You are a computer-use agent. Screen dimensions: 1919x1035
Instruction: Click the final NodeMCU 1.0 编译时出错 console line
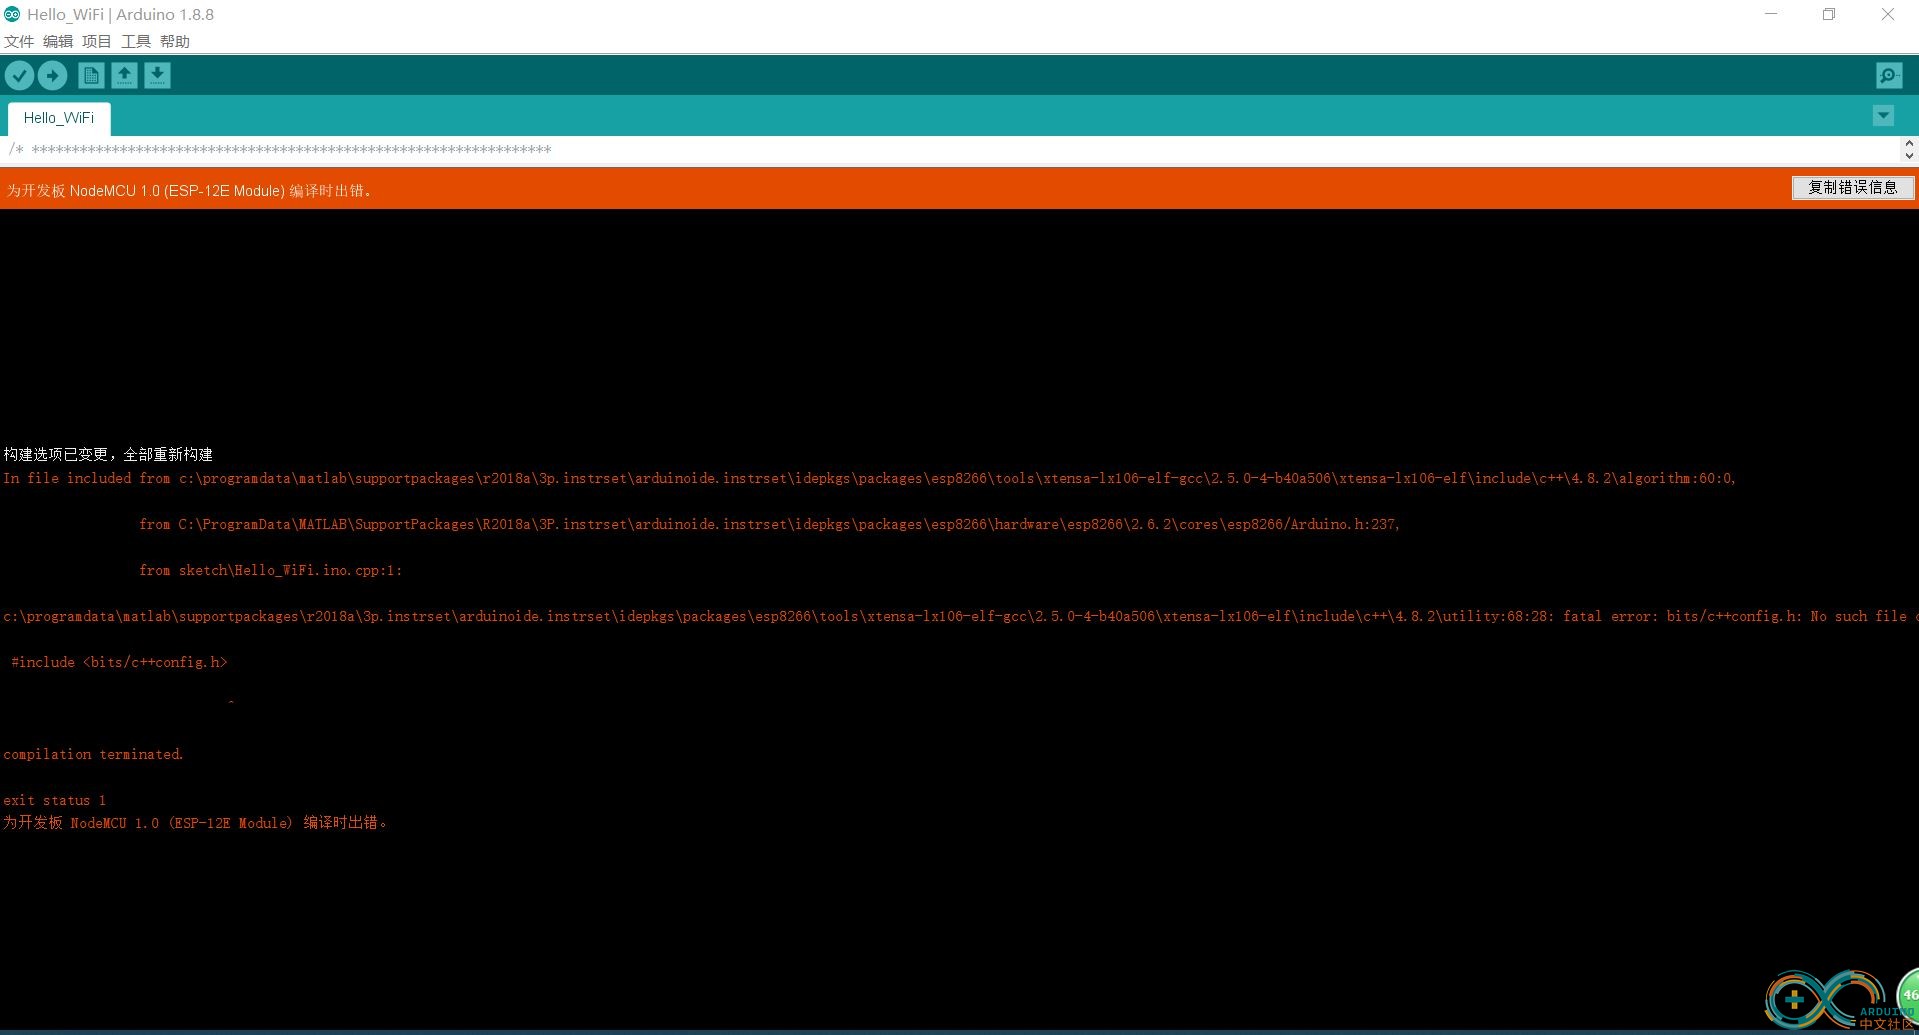coord(195,822)
